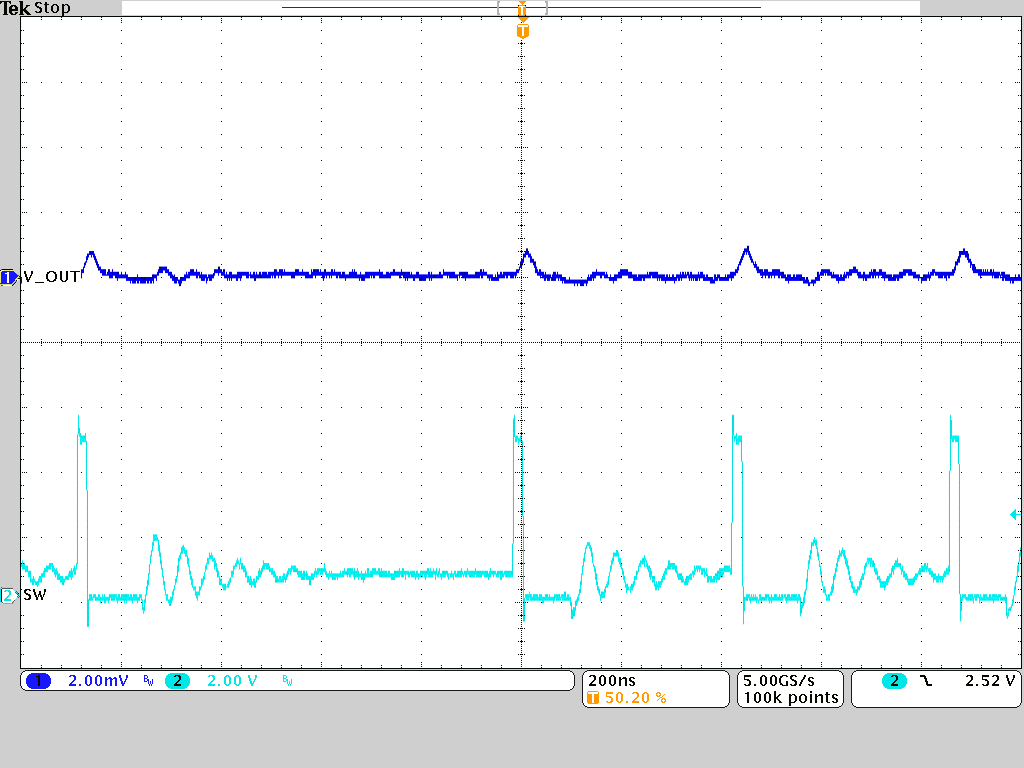This screenshot has height=768, width=1024.
Task: Click the 100k points record length display
Action: [790, 697]
